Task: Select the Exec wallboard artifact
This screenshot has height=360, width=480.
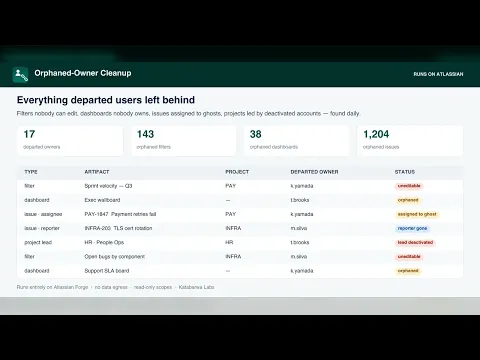Action: tap(102, 200)
